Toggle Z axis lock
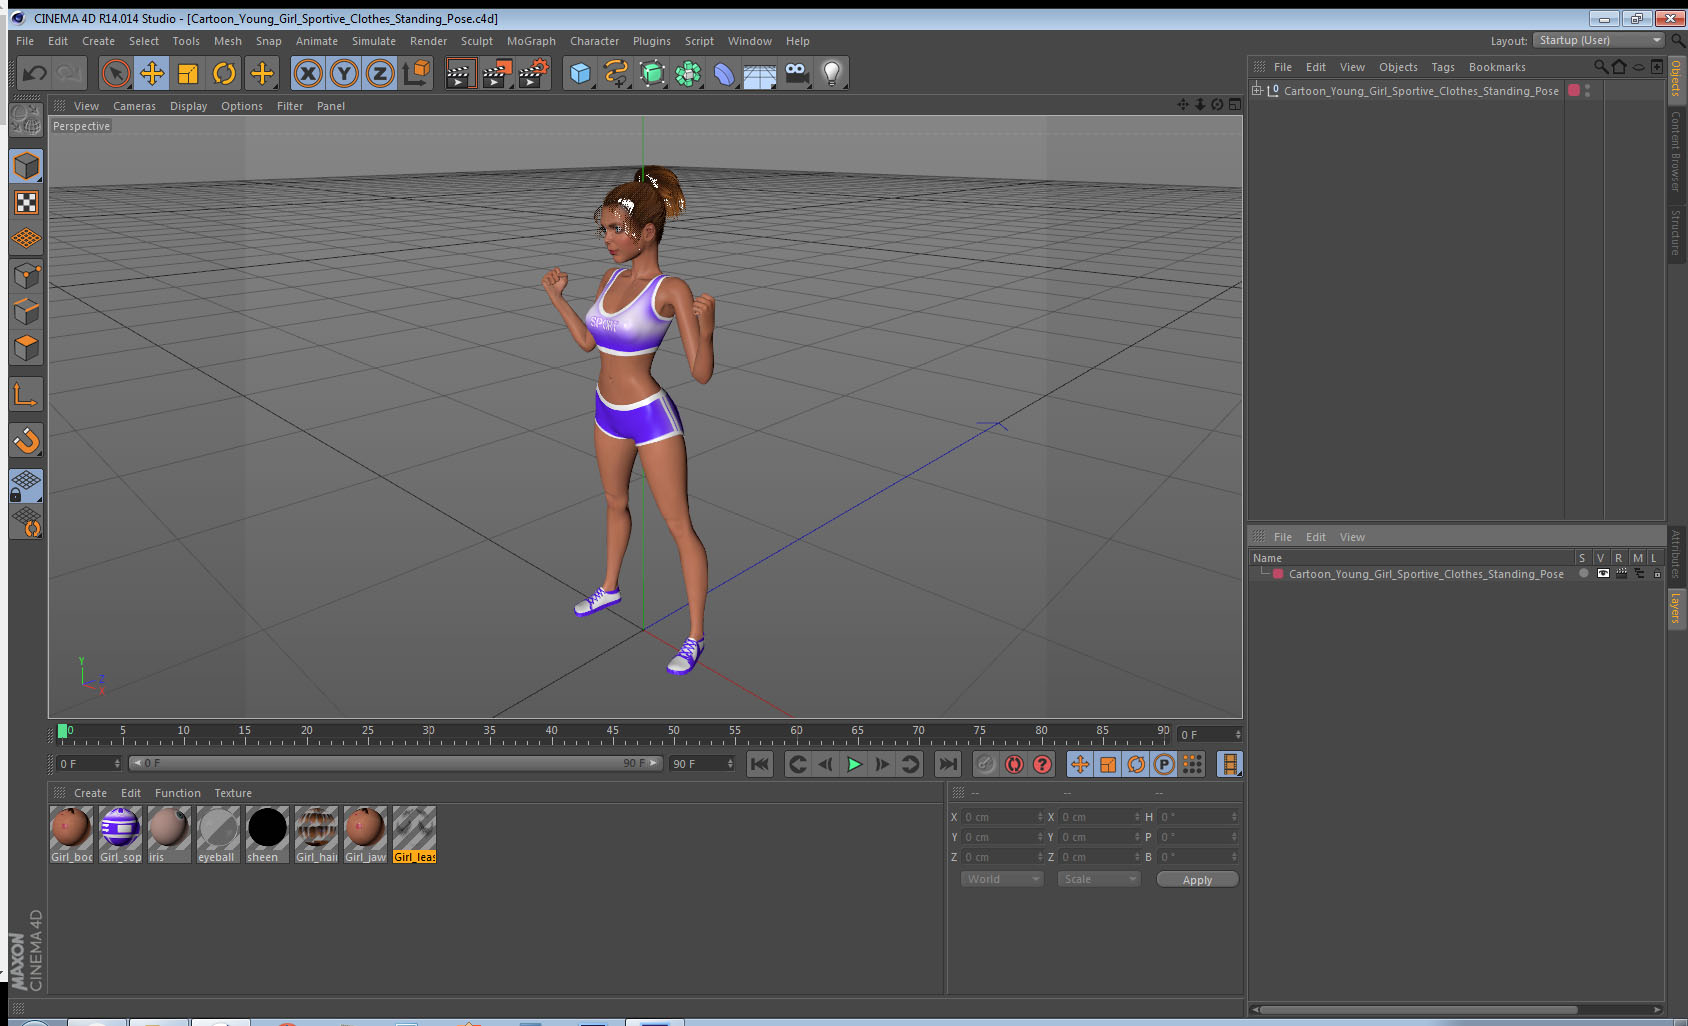 (x=380, y=73)
